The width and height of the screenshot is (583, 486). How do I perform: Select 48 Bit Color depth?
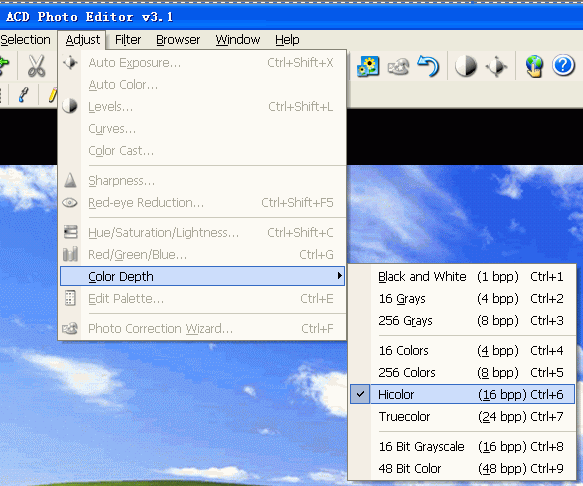click(463, 468)
